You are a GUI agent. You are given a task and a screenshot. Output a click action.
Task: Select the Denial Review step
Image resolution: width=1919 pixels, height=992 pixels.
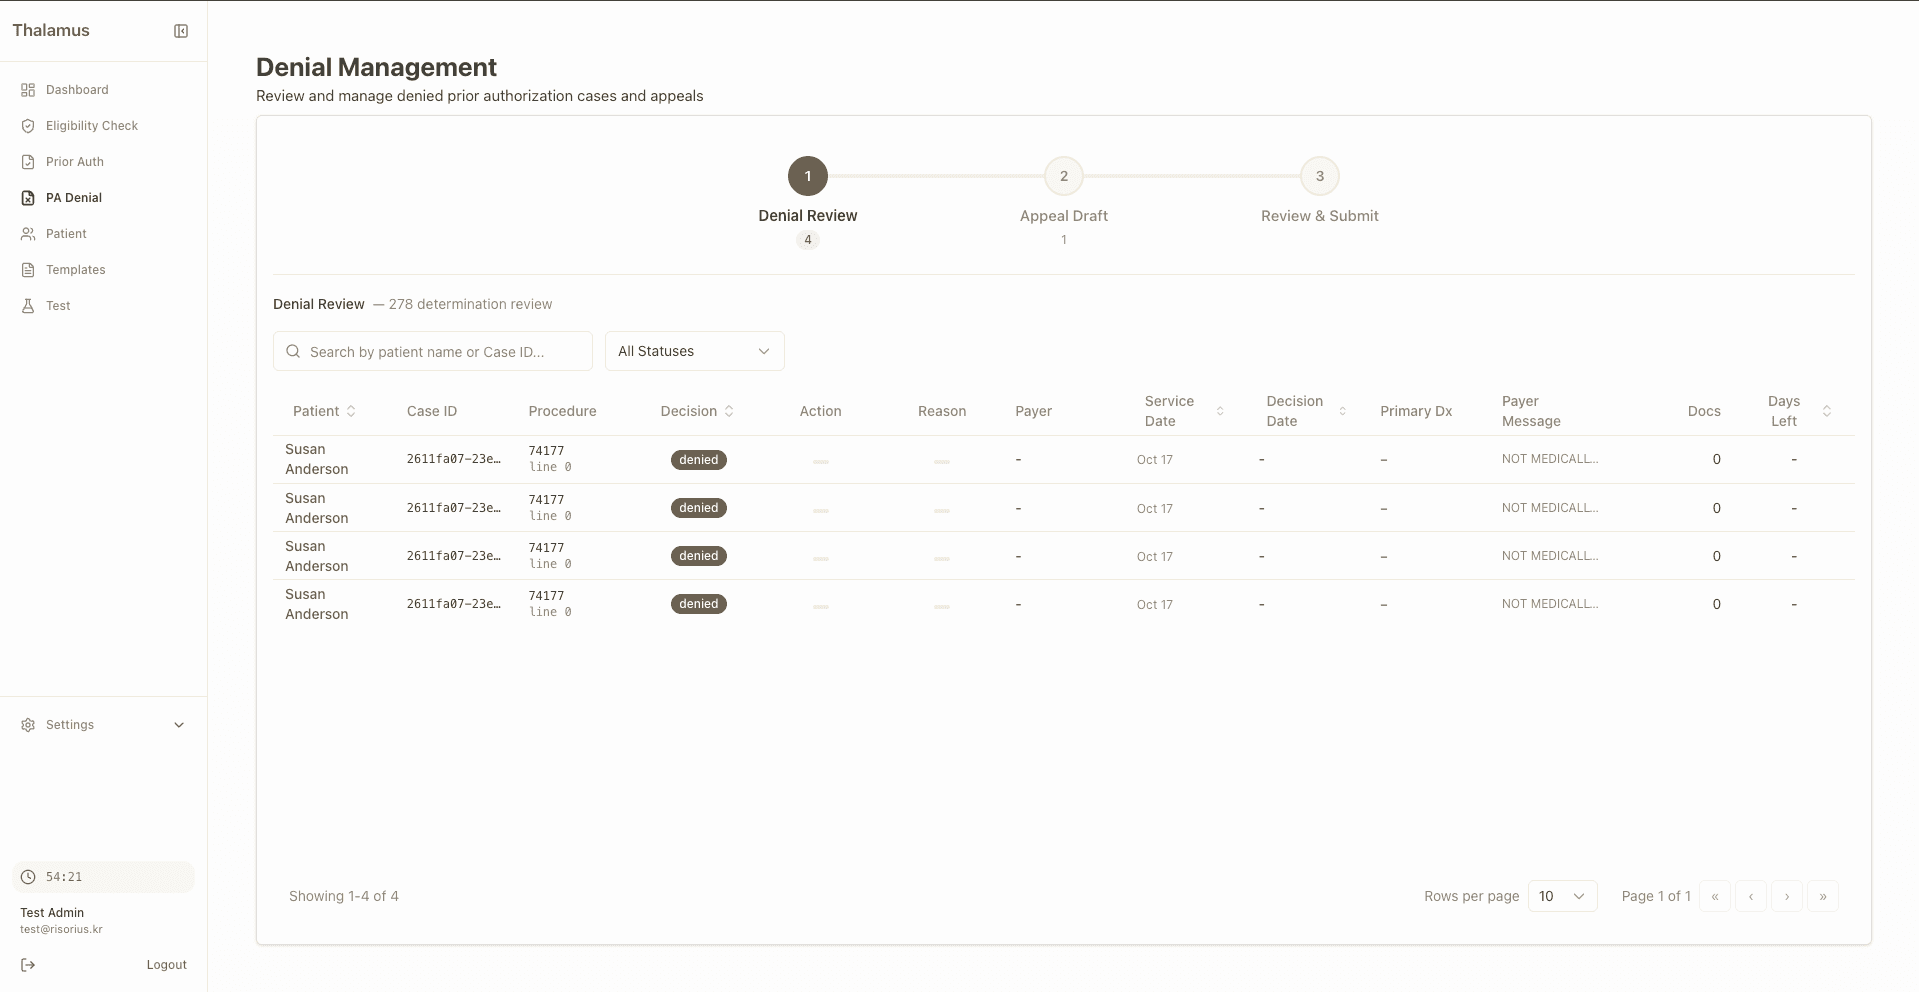(x=808, y=176)
